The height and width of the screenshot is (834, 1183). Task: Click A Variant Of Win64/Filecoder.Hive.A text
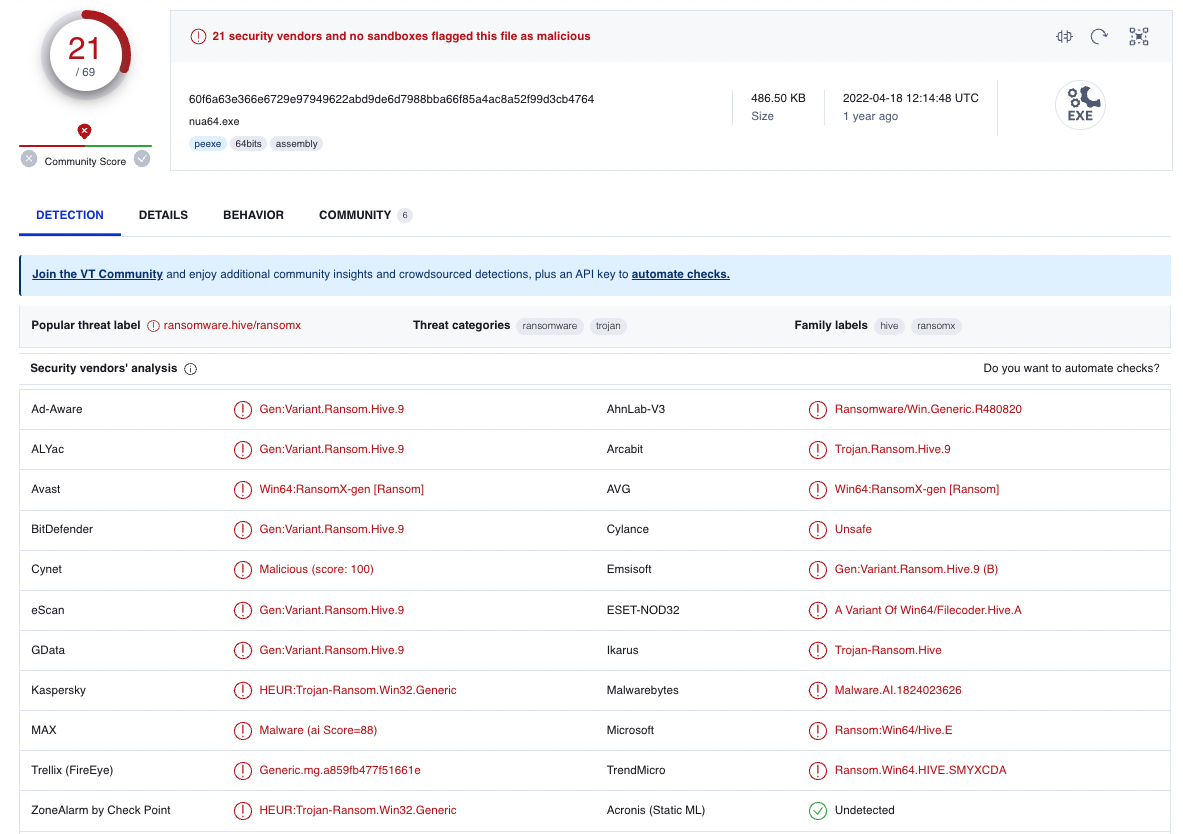point(928,610)
